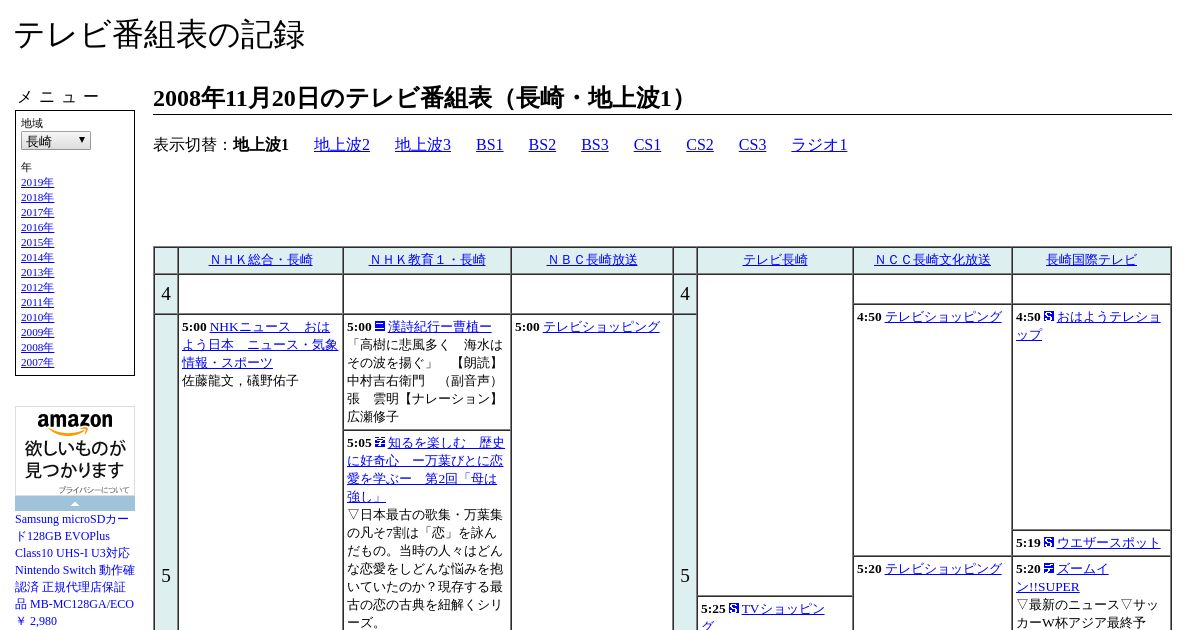The image size is (1200, 630).
Task: Click the icon beside ズームイン!!SUPER
Action: point(1049,568)
